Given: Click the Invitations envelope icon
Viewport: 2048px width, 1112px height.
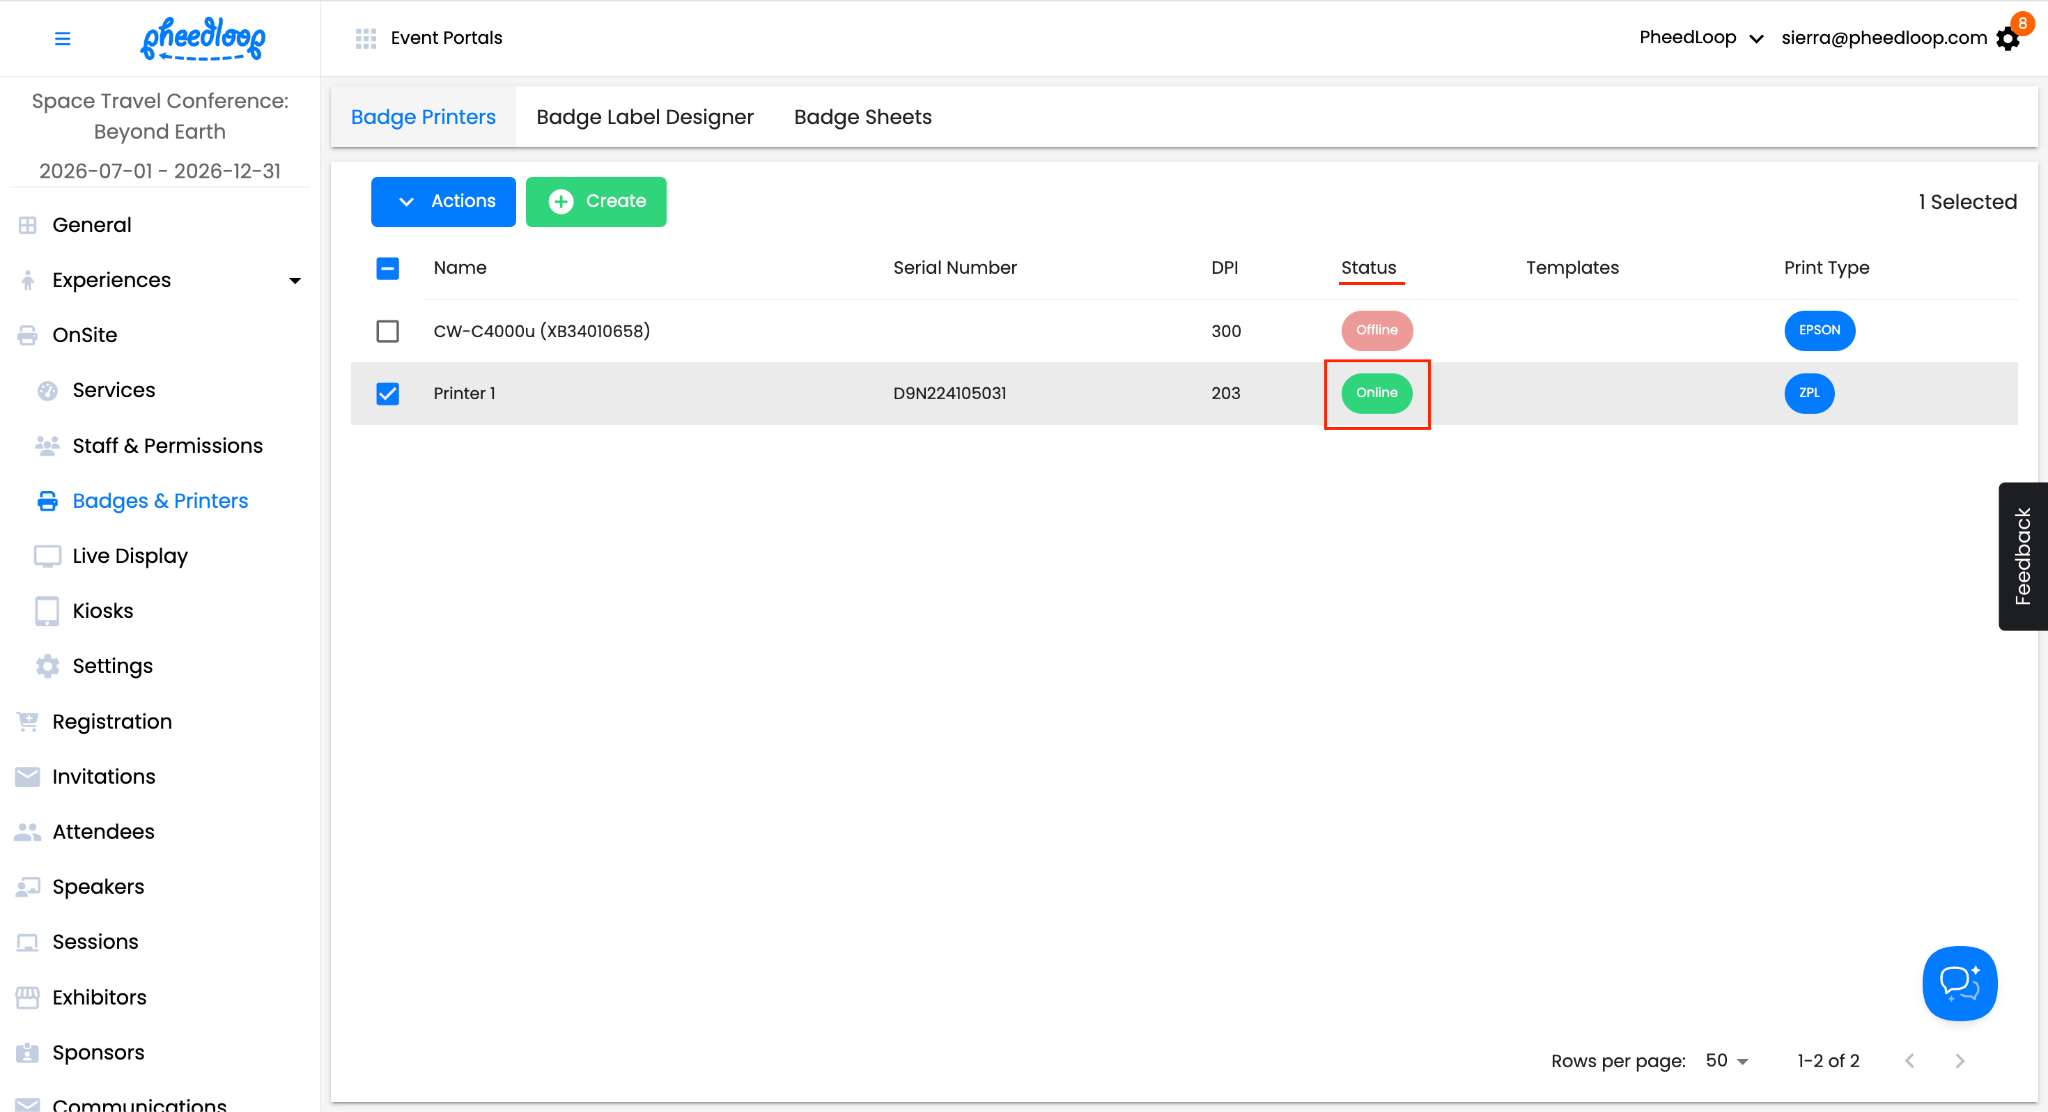Looking at the screenshot, I should pyautogui.click(x=28, y=776).
